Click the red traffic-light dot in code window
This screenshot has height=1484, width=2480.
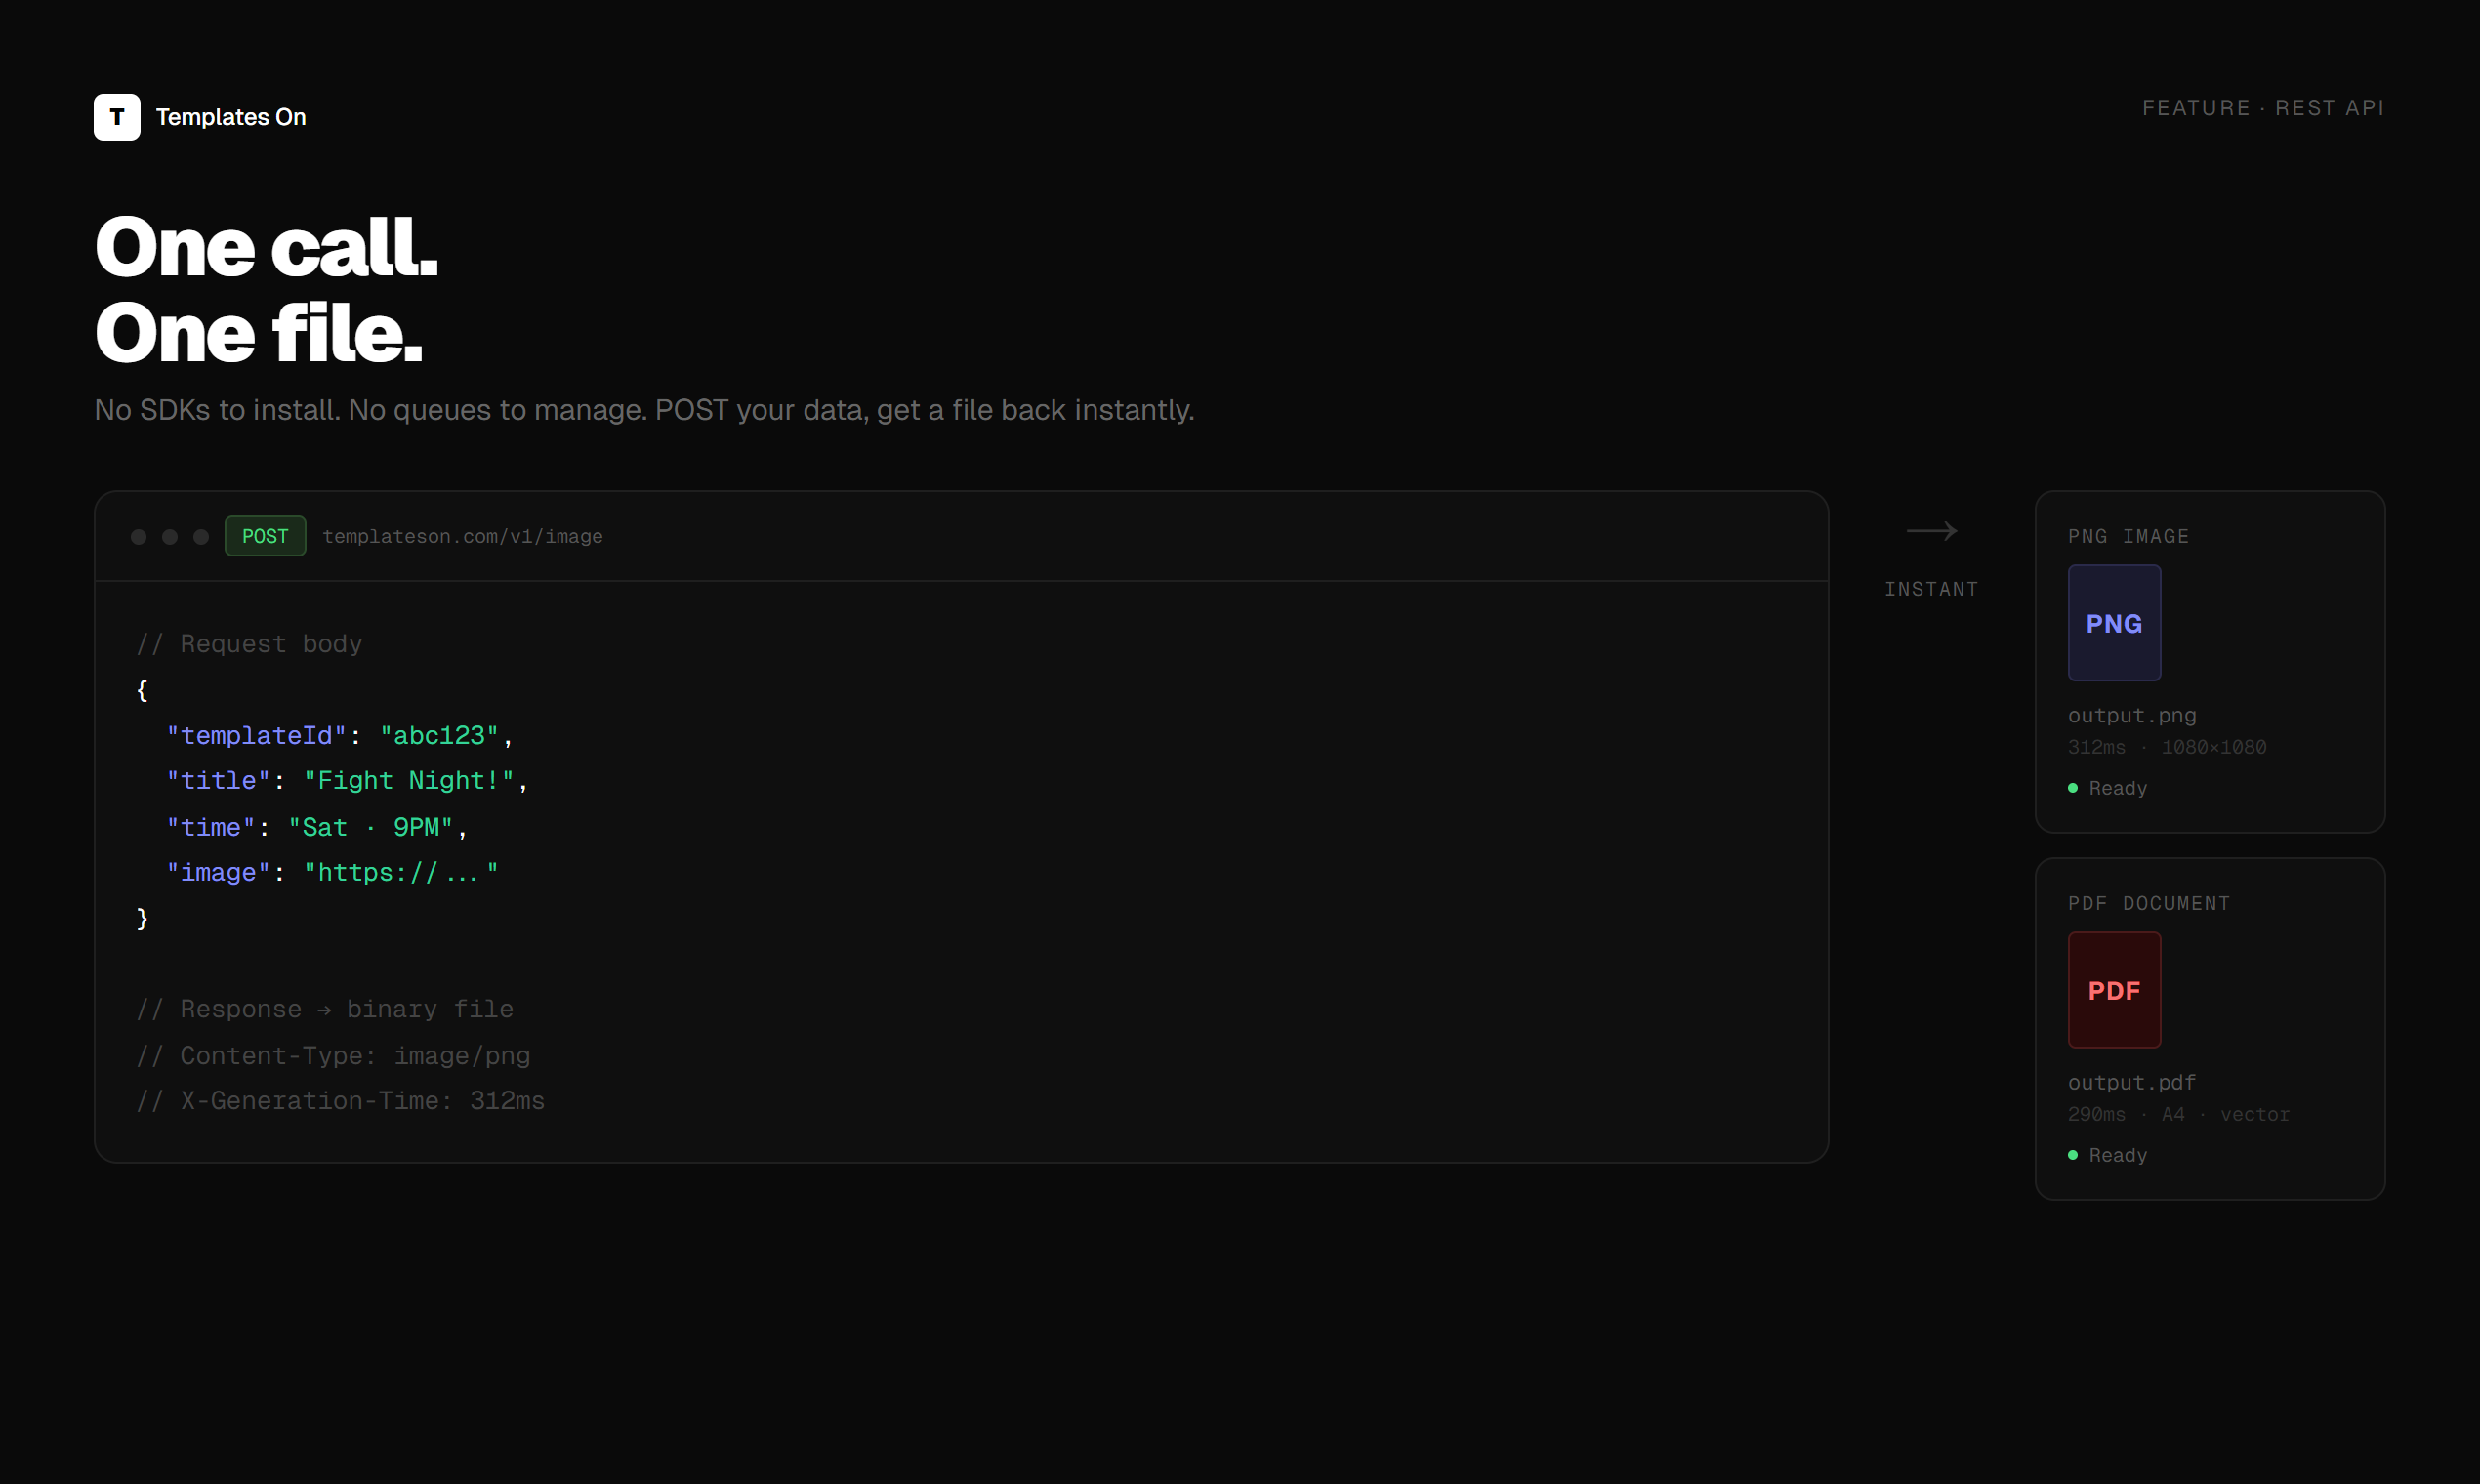[138, 537]
